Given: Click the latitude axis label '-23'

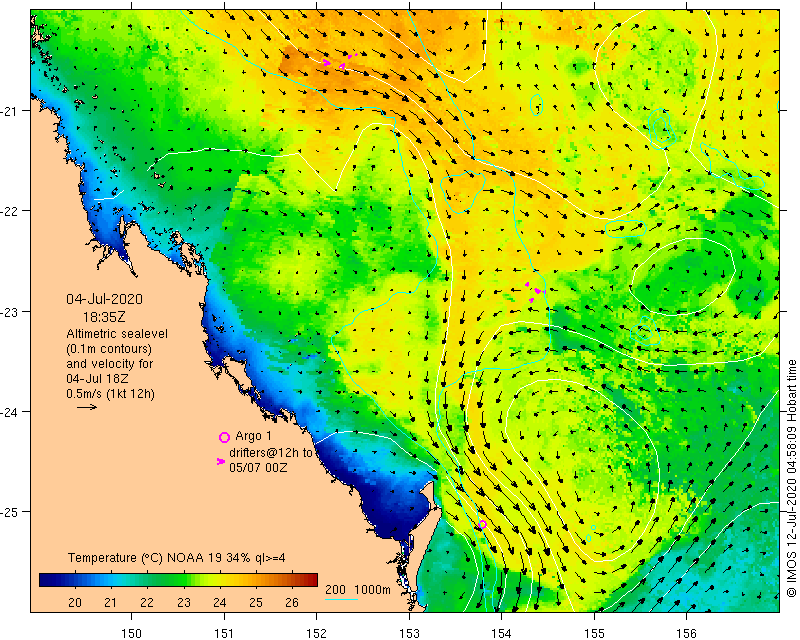Looking at the screenshot, I should (9, 311).
